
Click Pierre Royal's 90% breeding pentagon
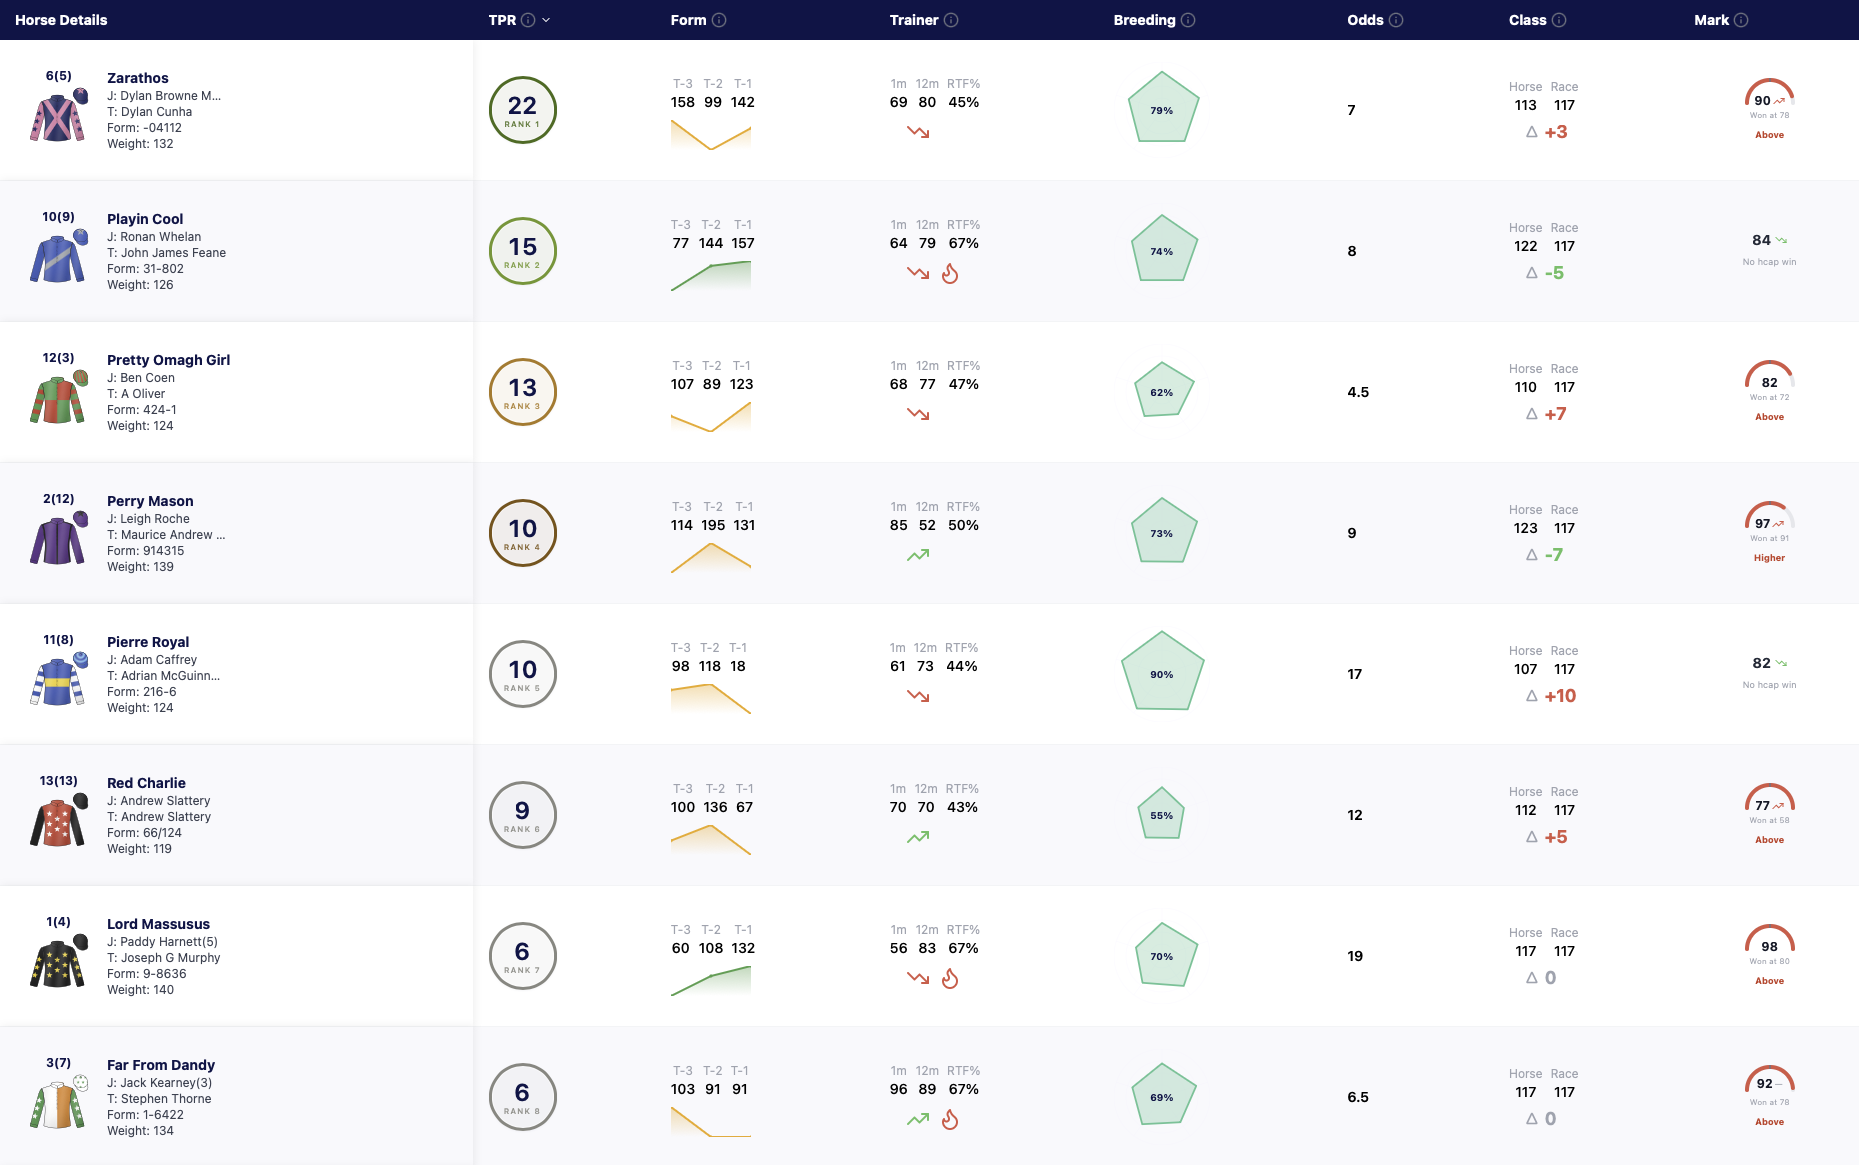[x=1162, y=671]
